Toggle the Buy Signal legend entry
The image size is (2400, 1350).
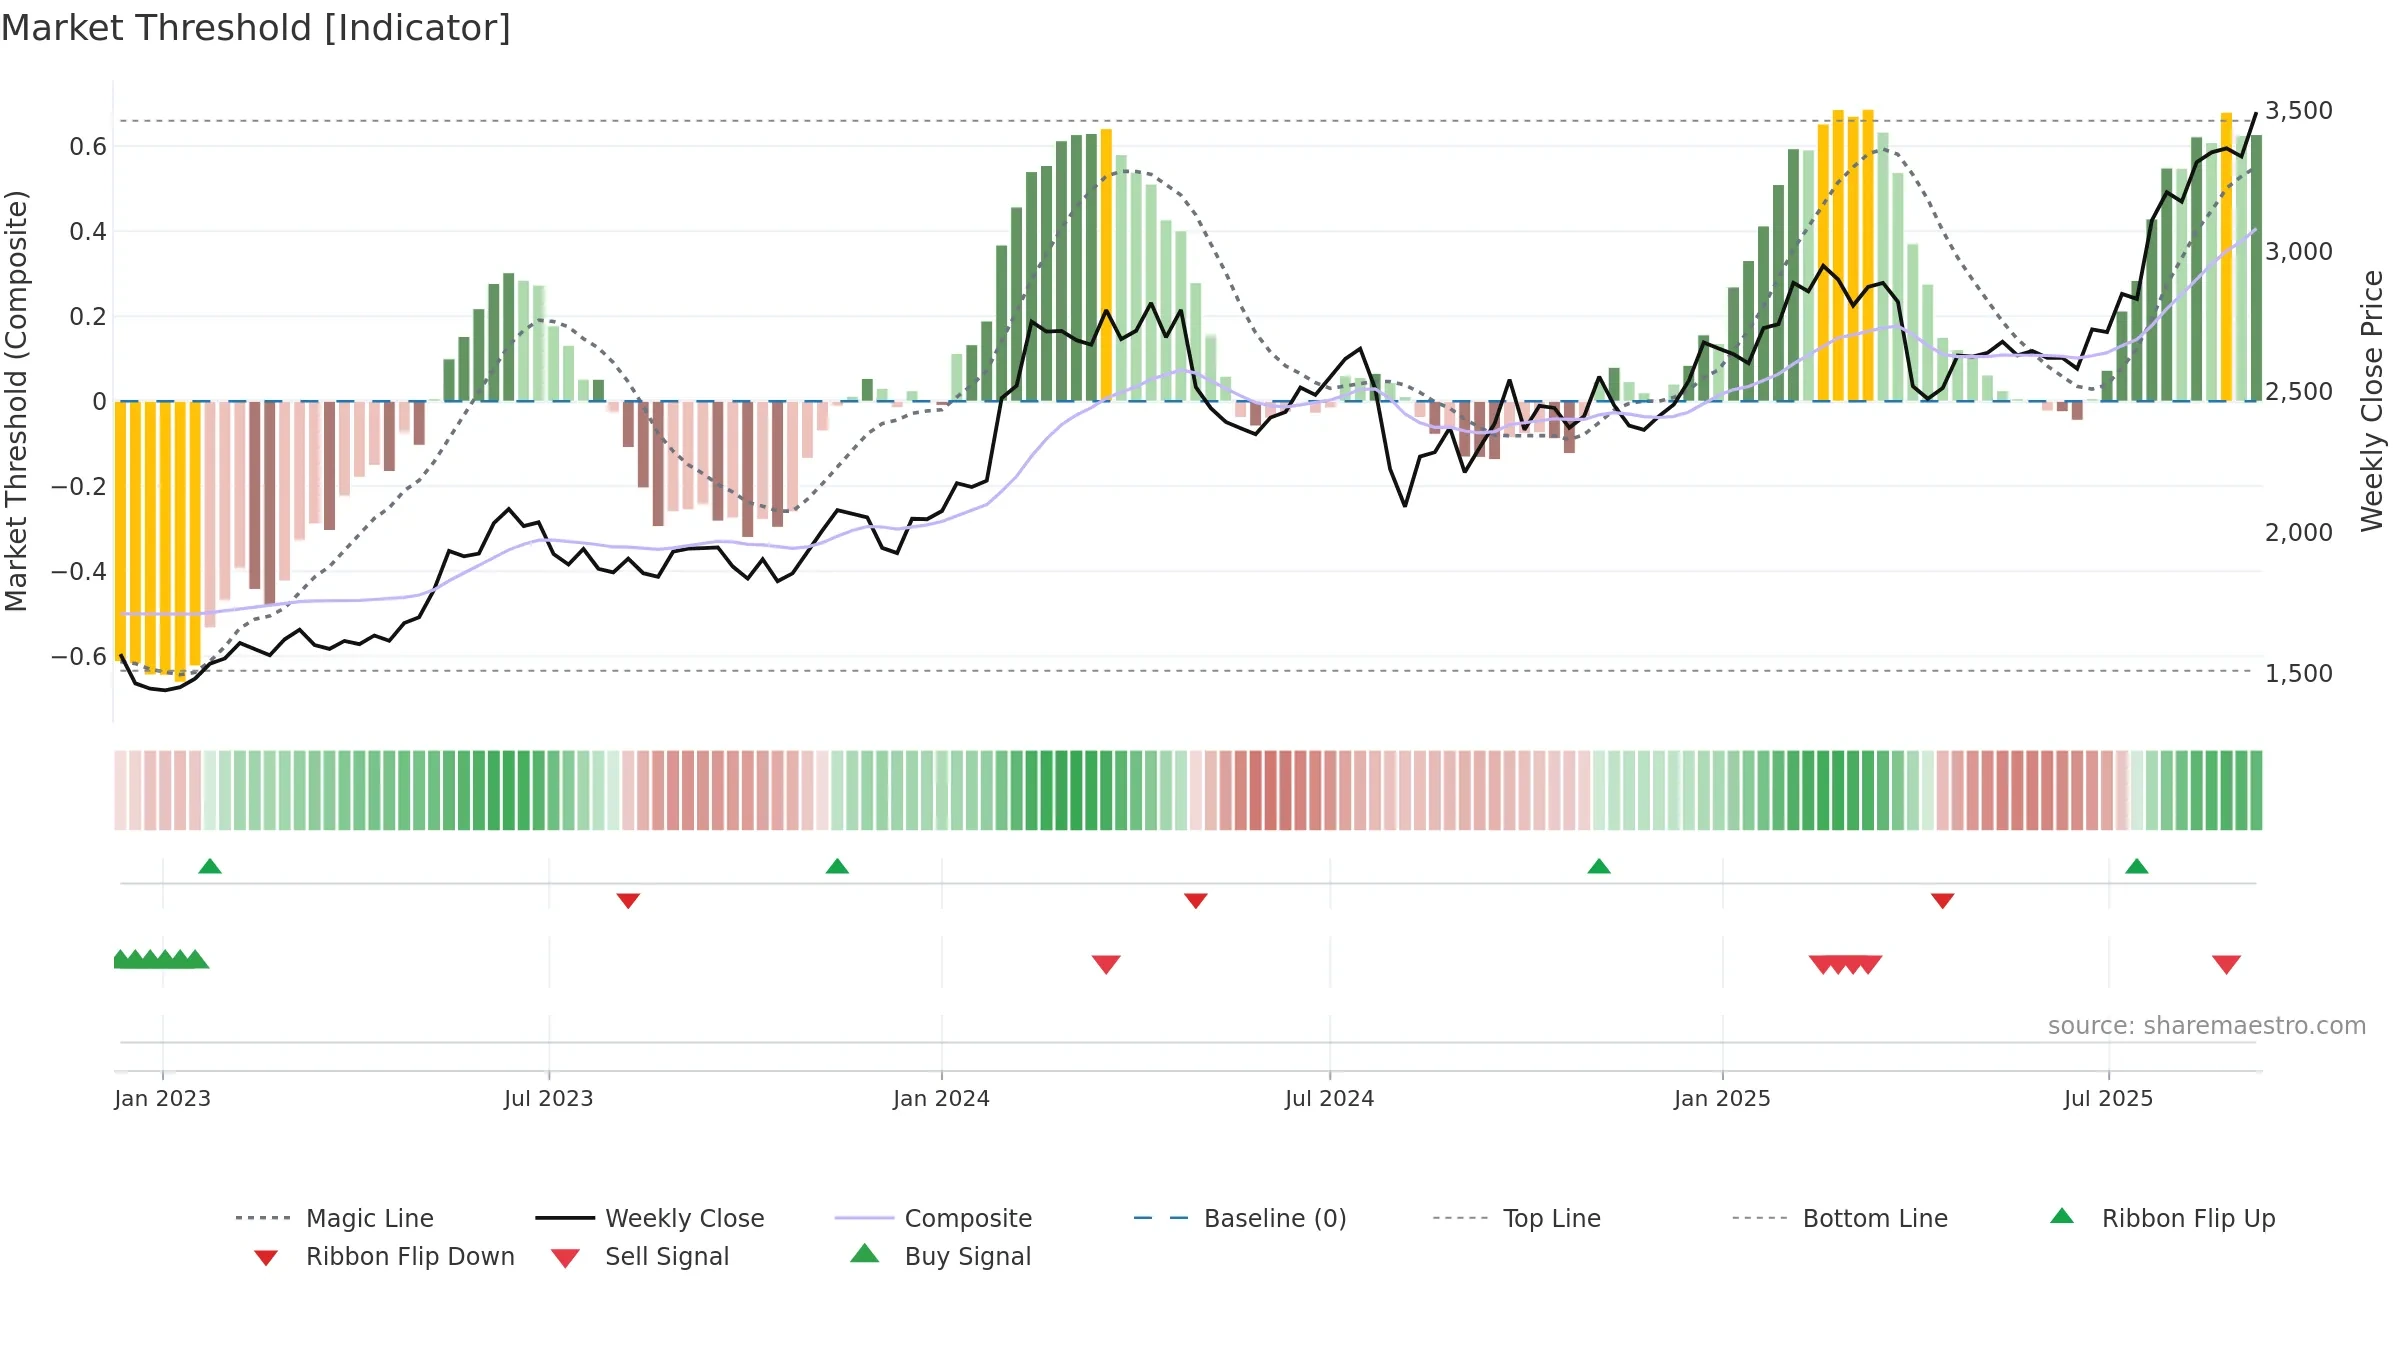(940, 1256)
